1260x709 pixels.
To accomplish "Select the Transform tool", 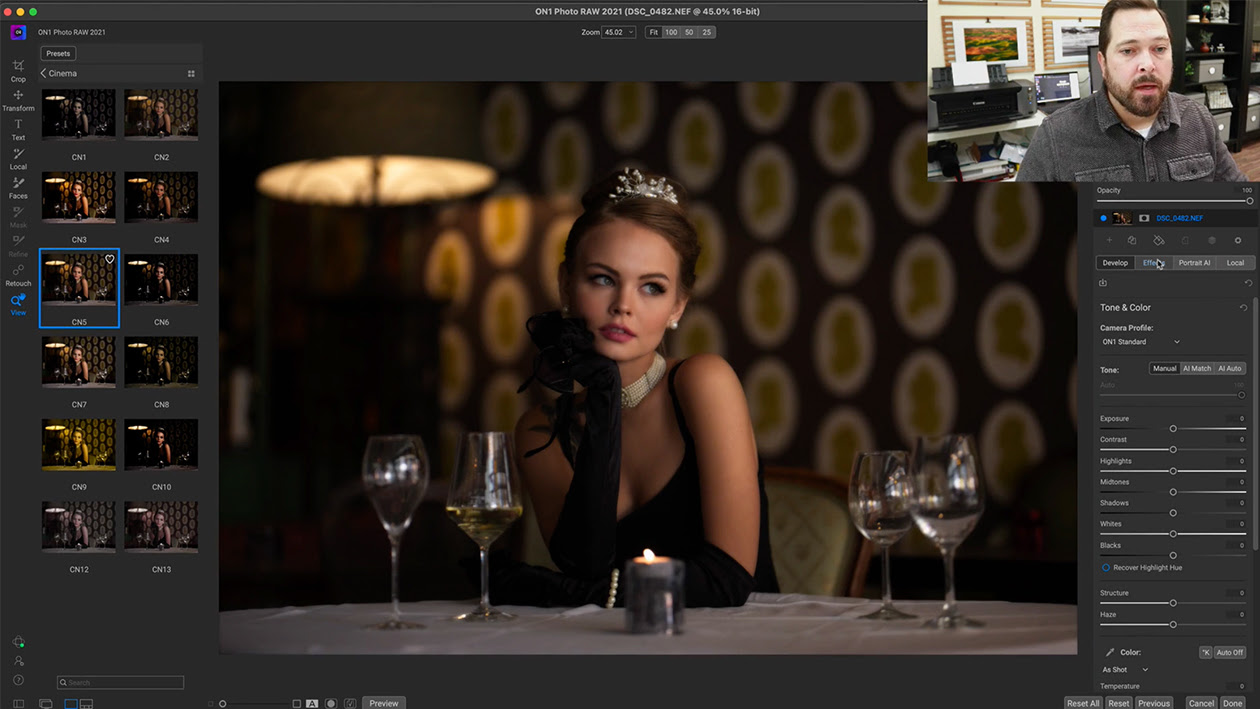I will click(x=18, y=100).
